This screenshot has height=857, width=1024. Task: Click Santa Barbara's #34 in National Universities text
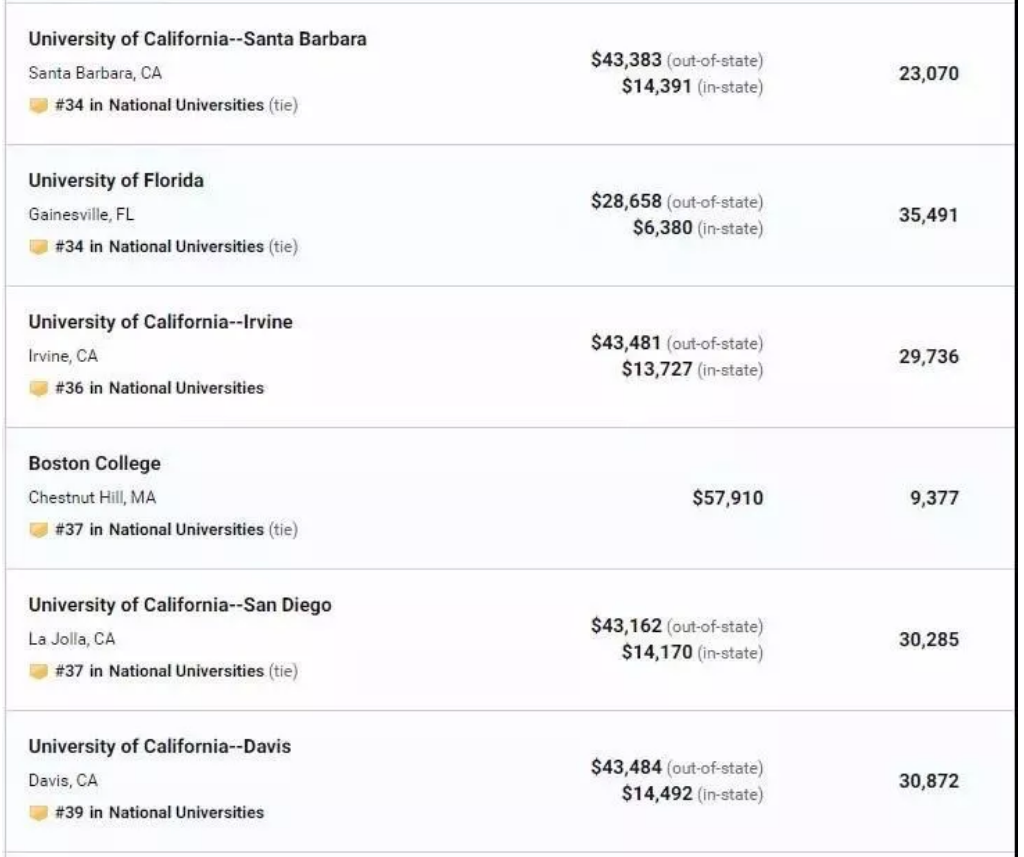(160, 105)
